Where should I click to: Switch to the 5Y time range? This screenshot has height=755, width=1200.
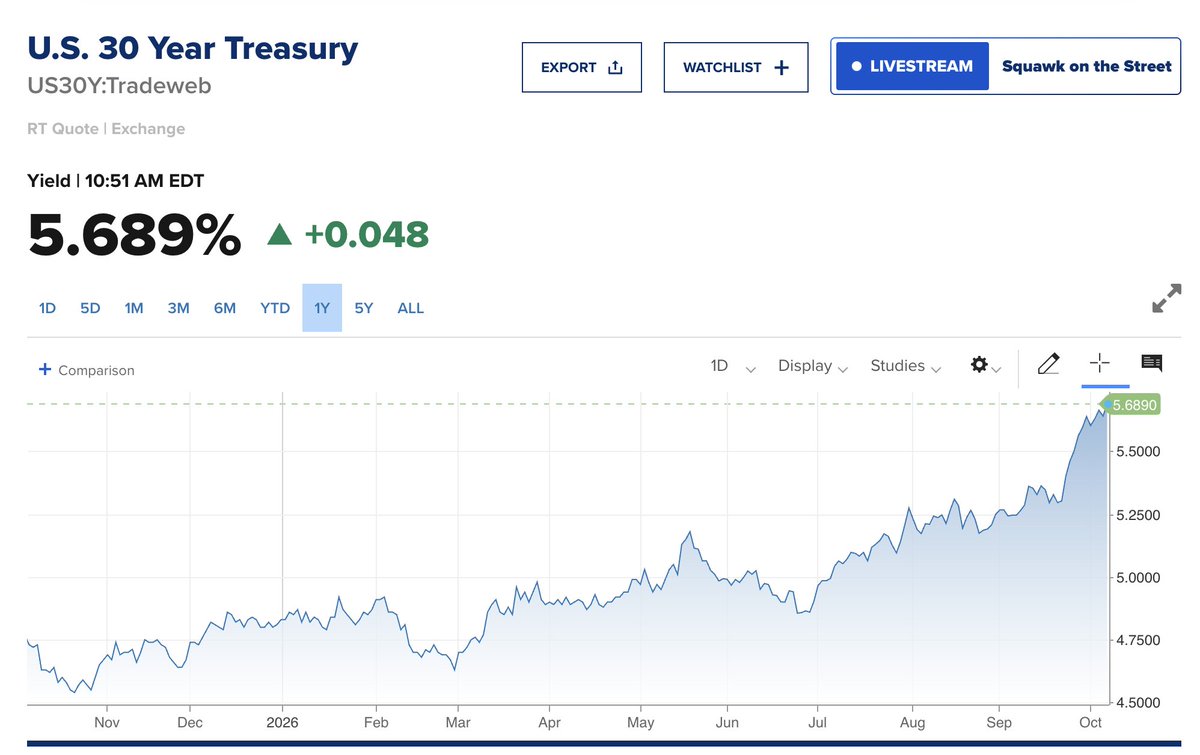tap(364, 308)
